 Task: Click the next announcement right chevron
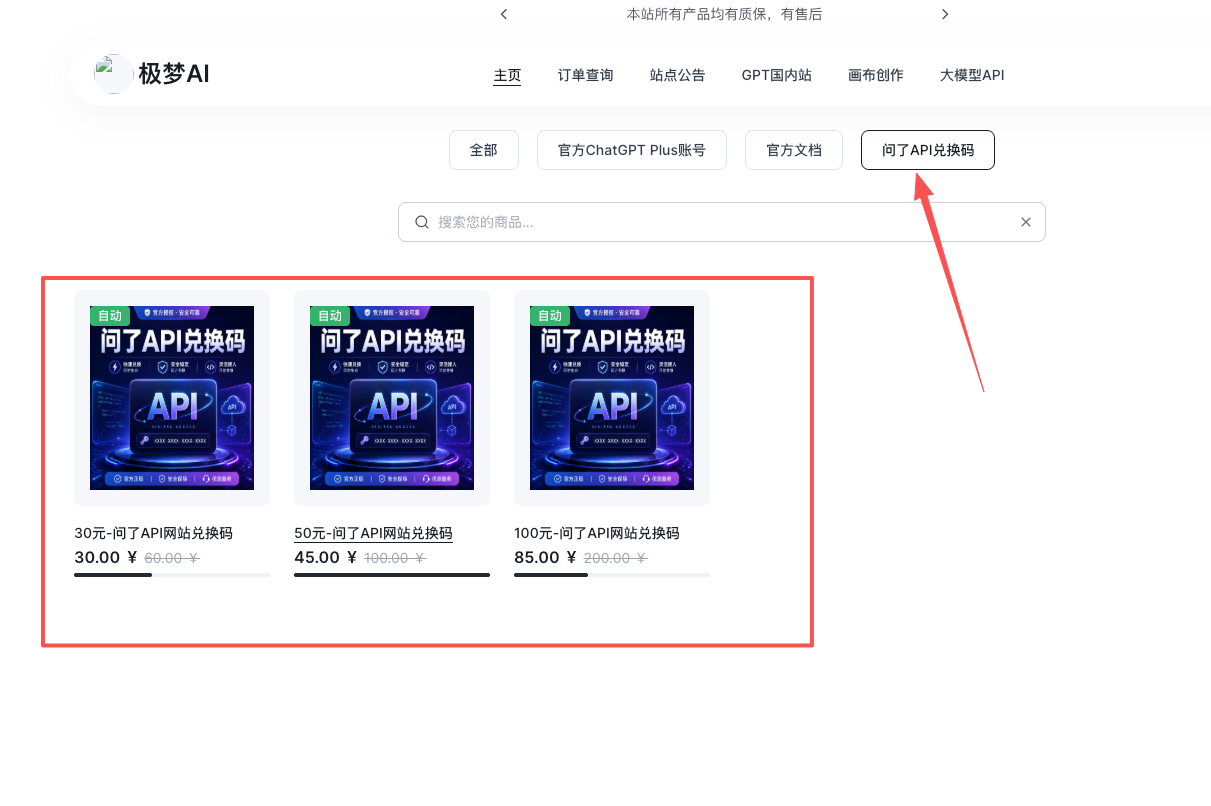click(945, 14)
